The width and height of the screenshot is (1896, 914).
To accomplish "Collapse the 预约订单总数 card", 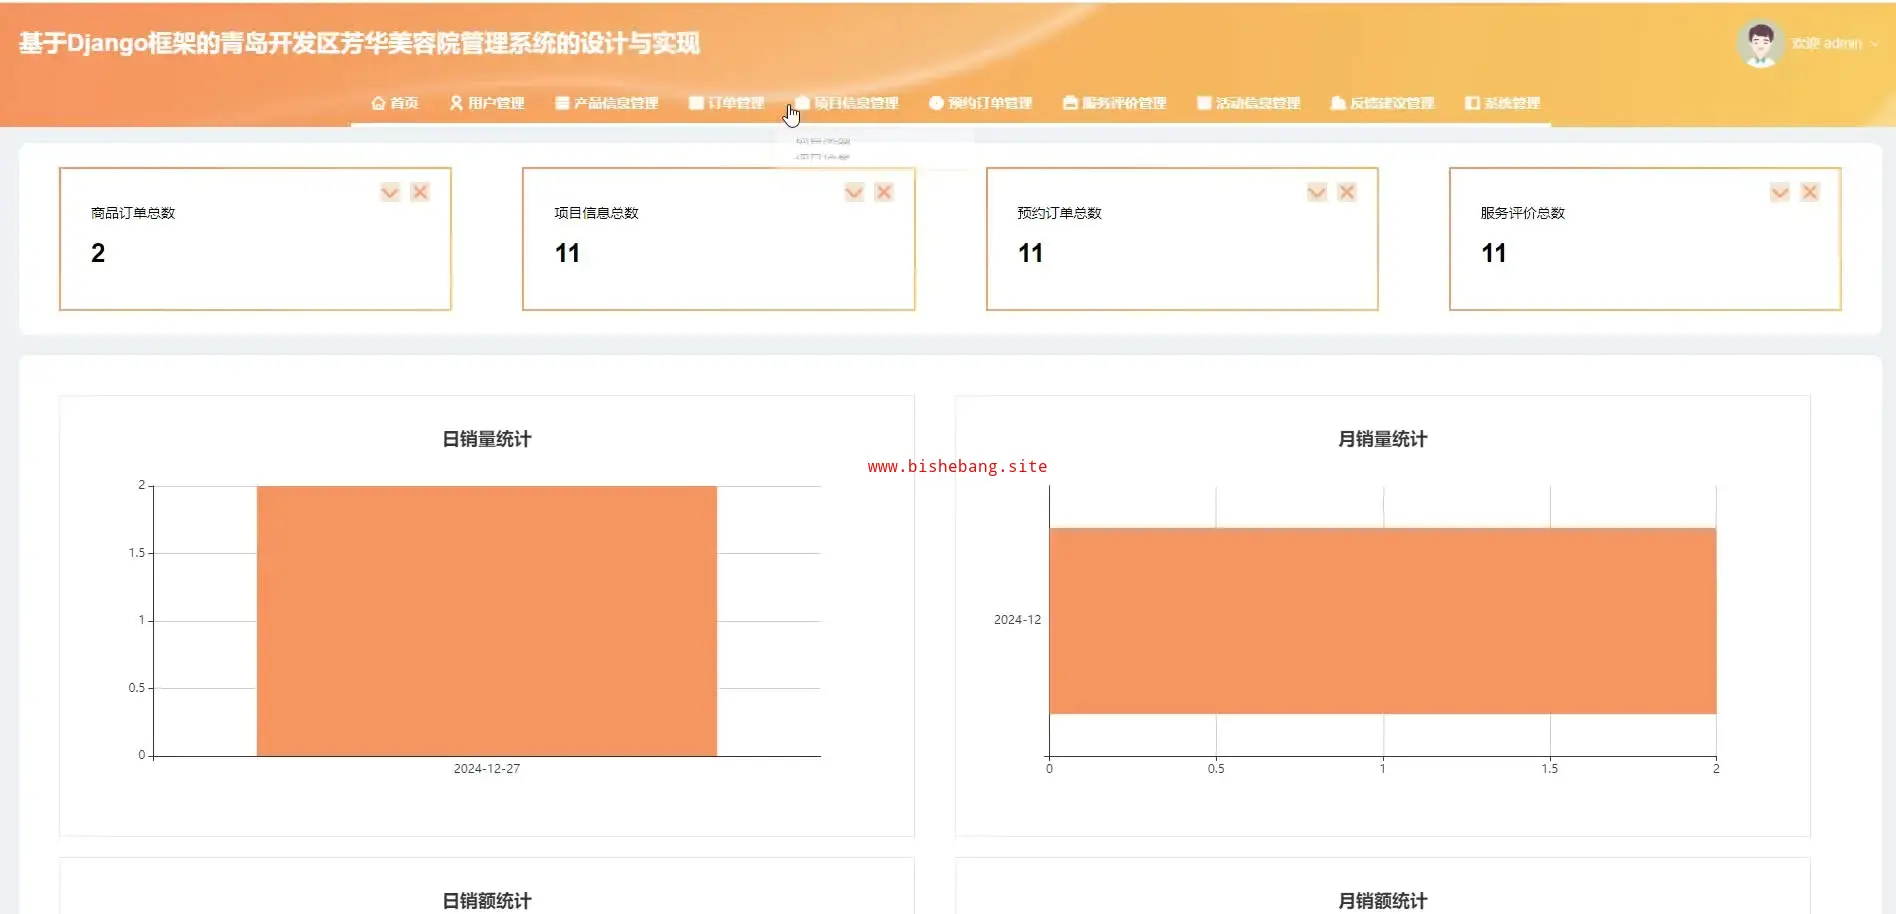I will 1317,192.
